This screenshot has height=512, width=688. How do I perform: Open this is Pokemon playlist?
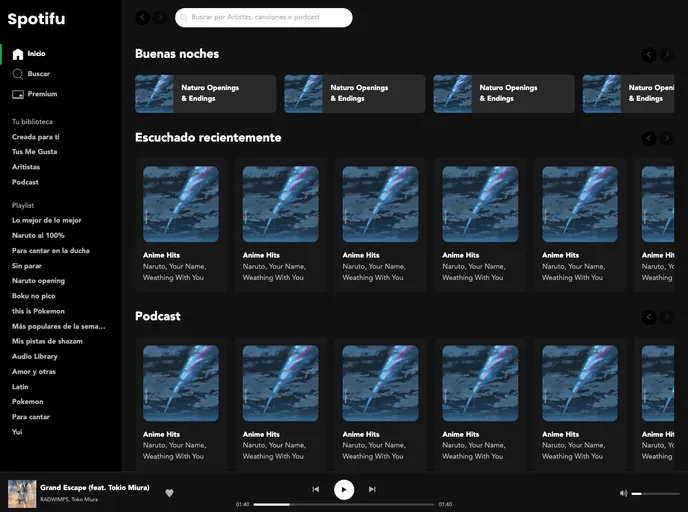tap(38, 311)
